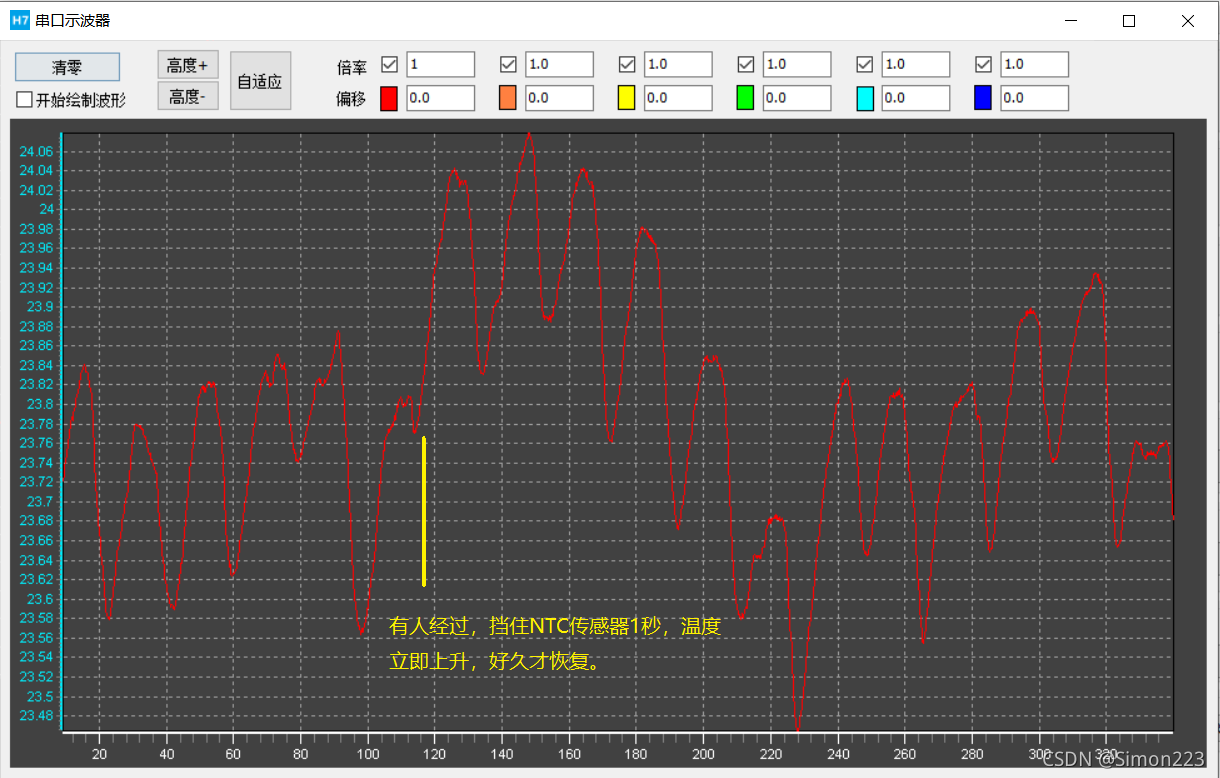
Task: Select the yellow channel color swatch
Action: pos(627,98)
